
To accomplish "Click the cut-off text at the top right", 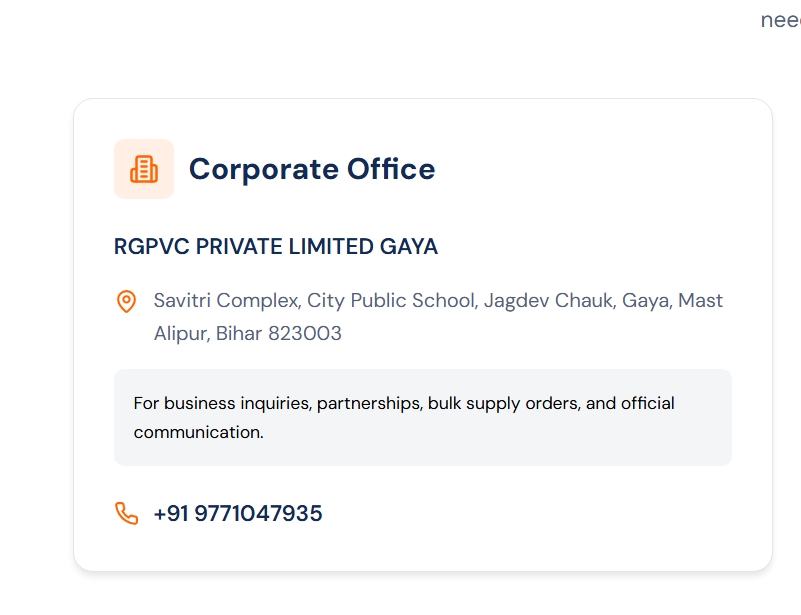I will click(x=780, y=20).
